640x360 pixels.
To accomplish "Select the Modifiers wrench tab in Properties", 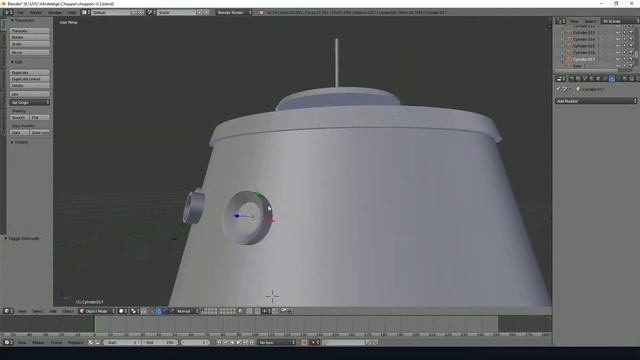I will tap(611, 78).
